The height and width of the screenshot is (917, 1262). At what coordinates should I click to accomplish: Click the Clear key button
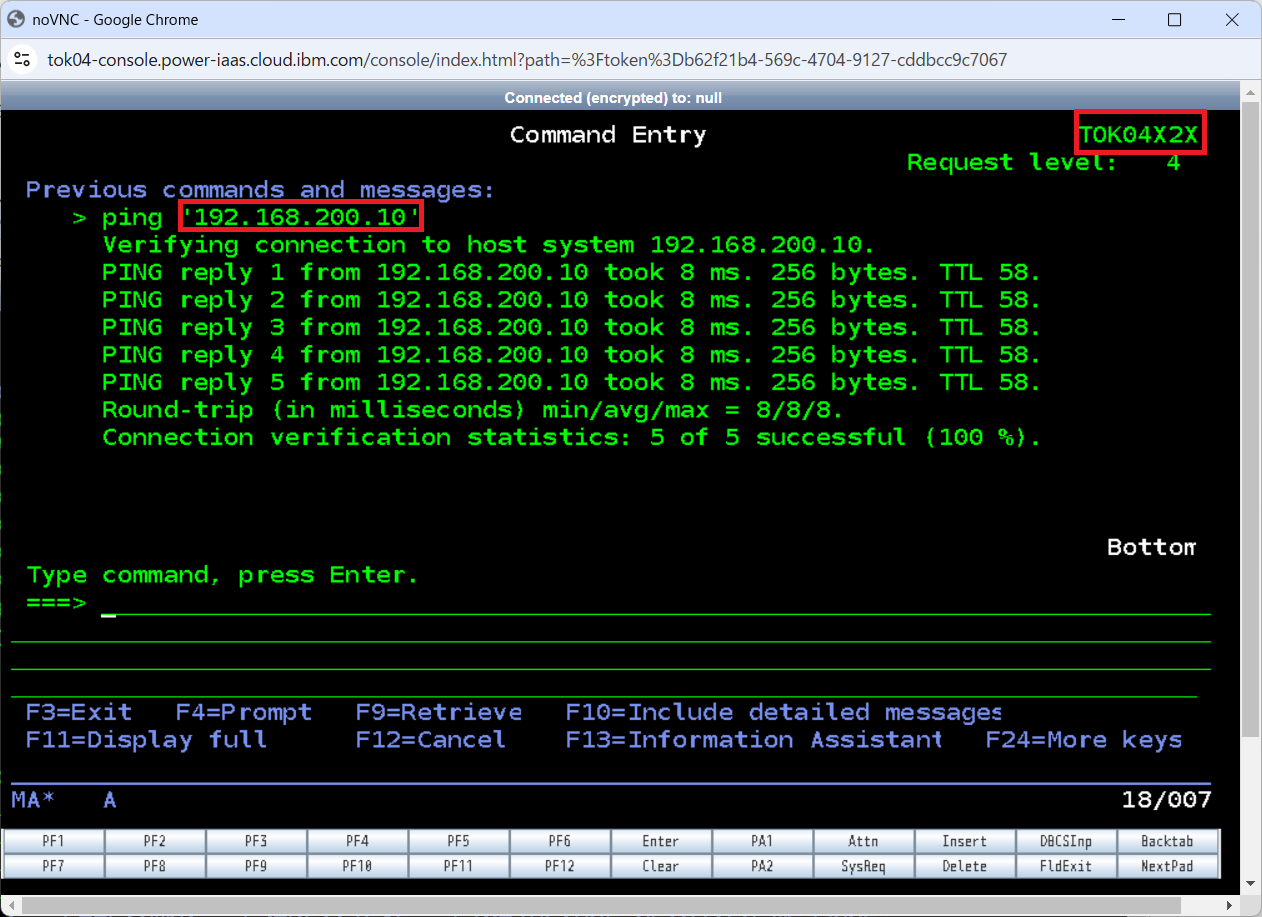(x=661, y=866)
